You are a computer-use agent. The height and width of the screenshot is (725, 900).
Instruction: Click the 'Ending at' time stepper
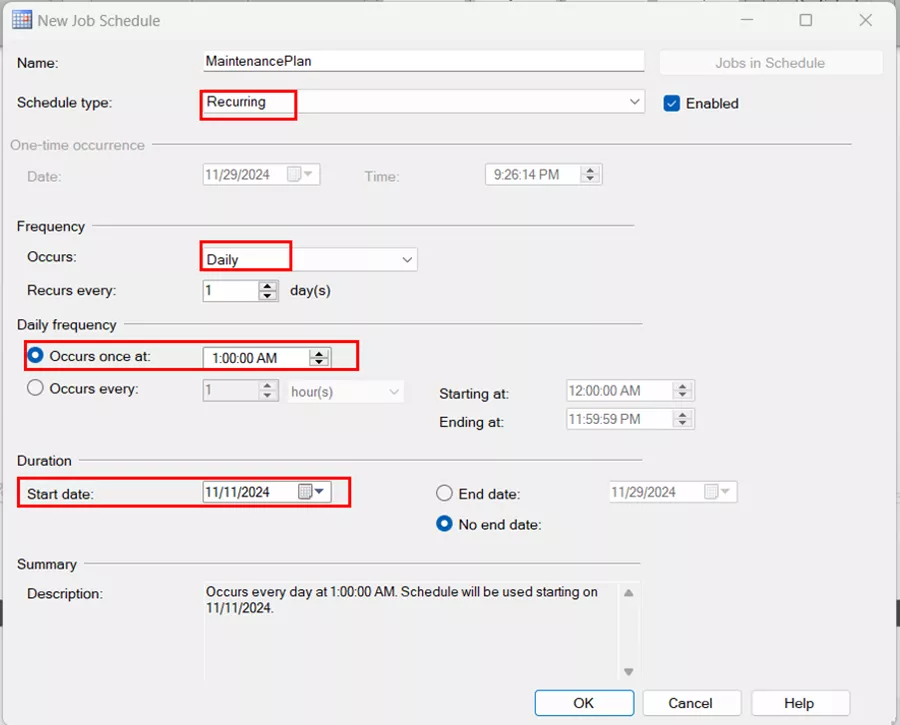682,419
